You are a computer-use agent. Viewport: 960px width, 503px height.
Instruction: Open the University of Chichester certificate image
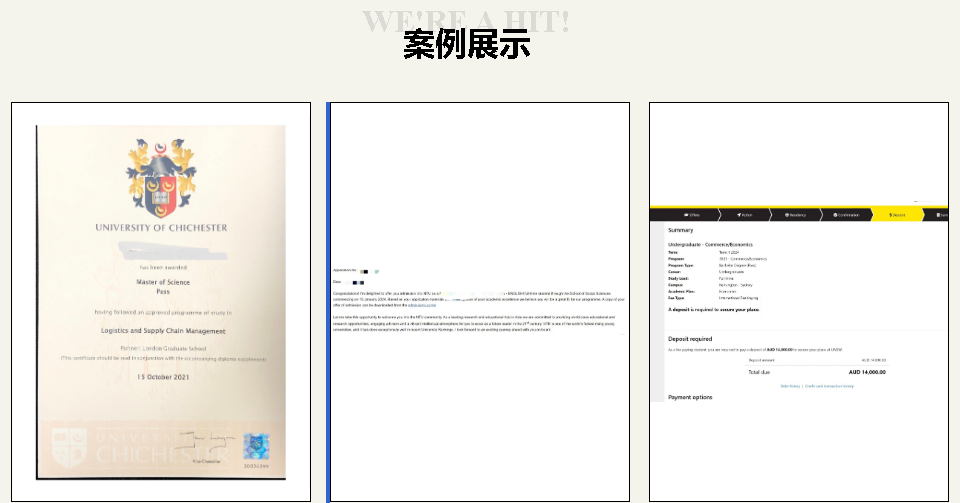[x=161, y=302]
